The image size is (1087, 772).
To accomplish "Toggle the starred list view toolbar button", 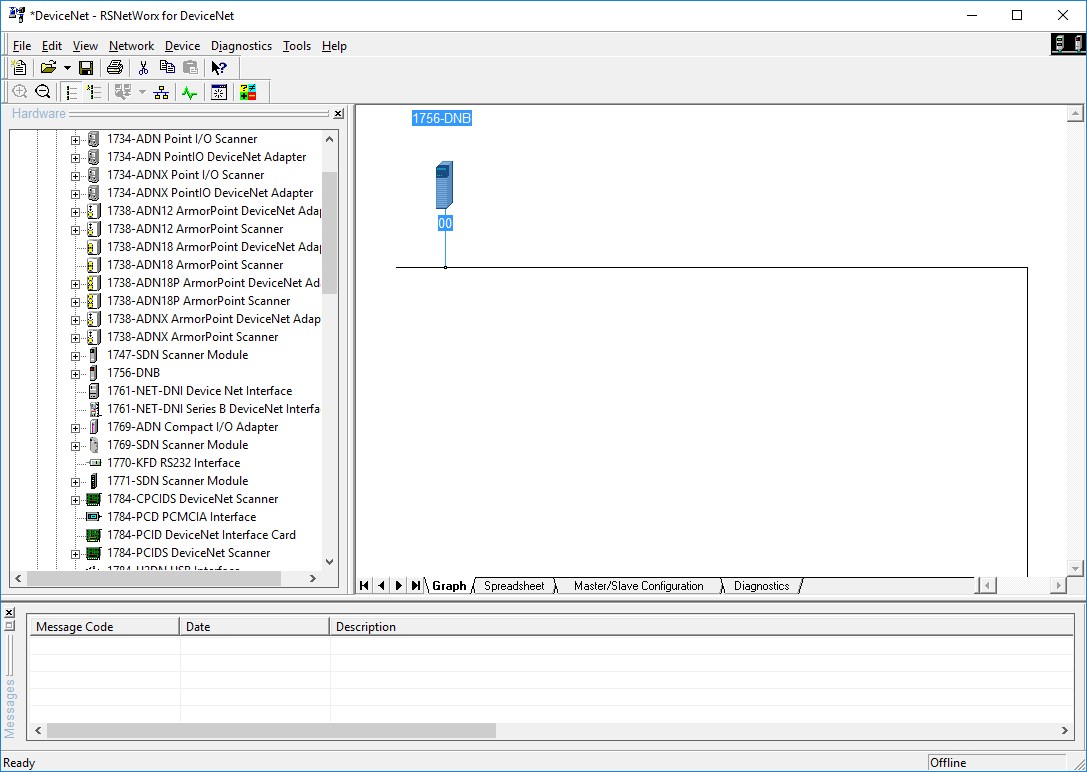I will pyautogui.click(x=94, y=91).
